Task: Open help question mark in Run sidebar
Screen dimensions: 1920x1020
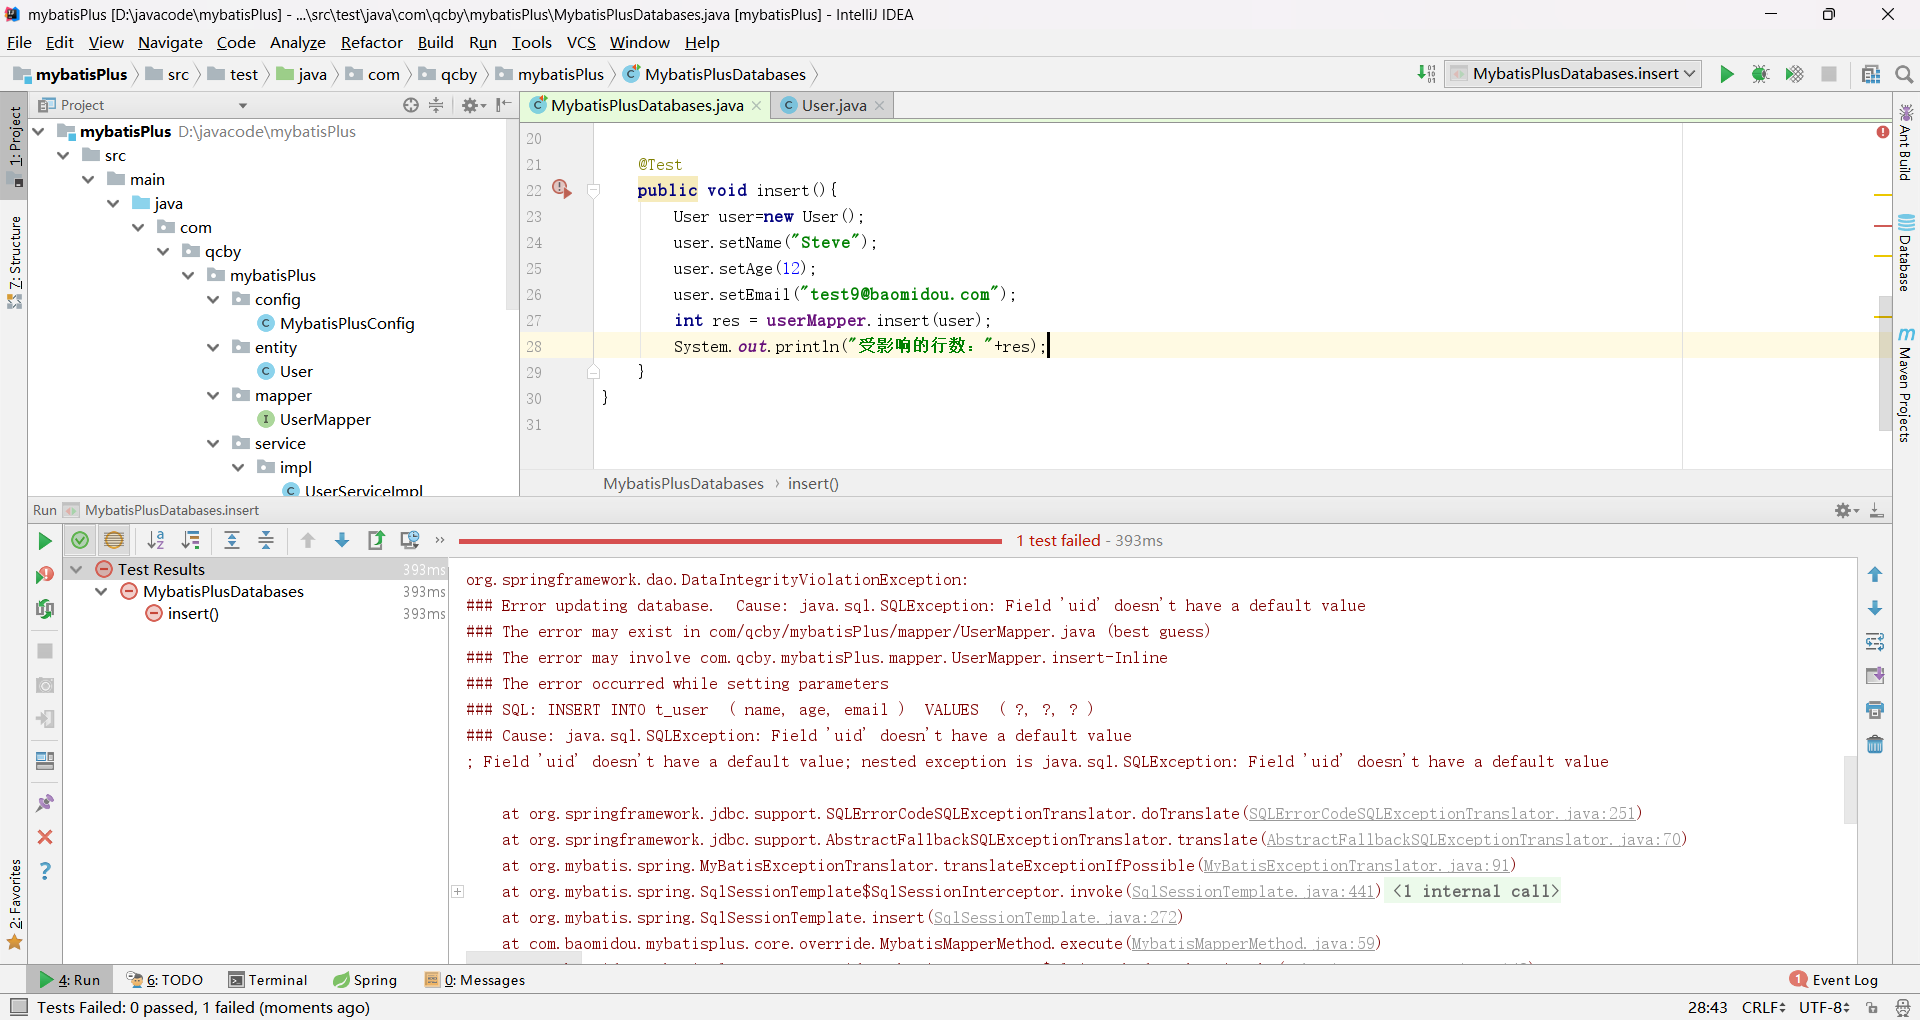Action: tap(44, 871)
